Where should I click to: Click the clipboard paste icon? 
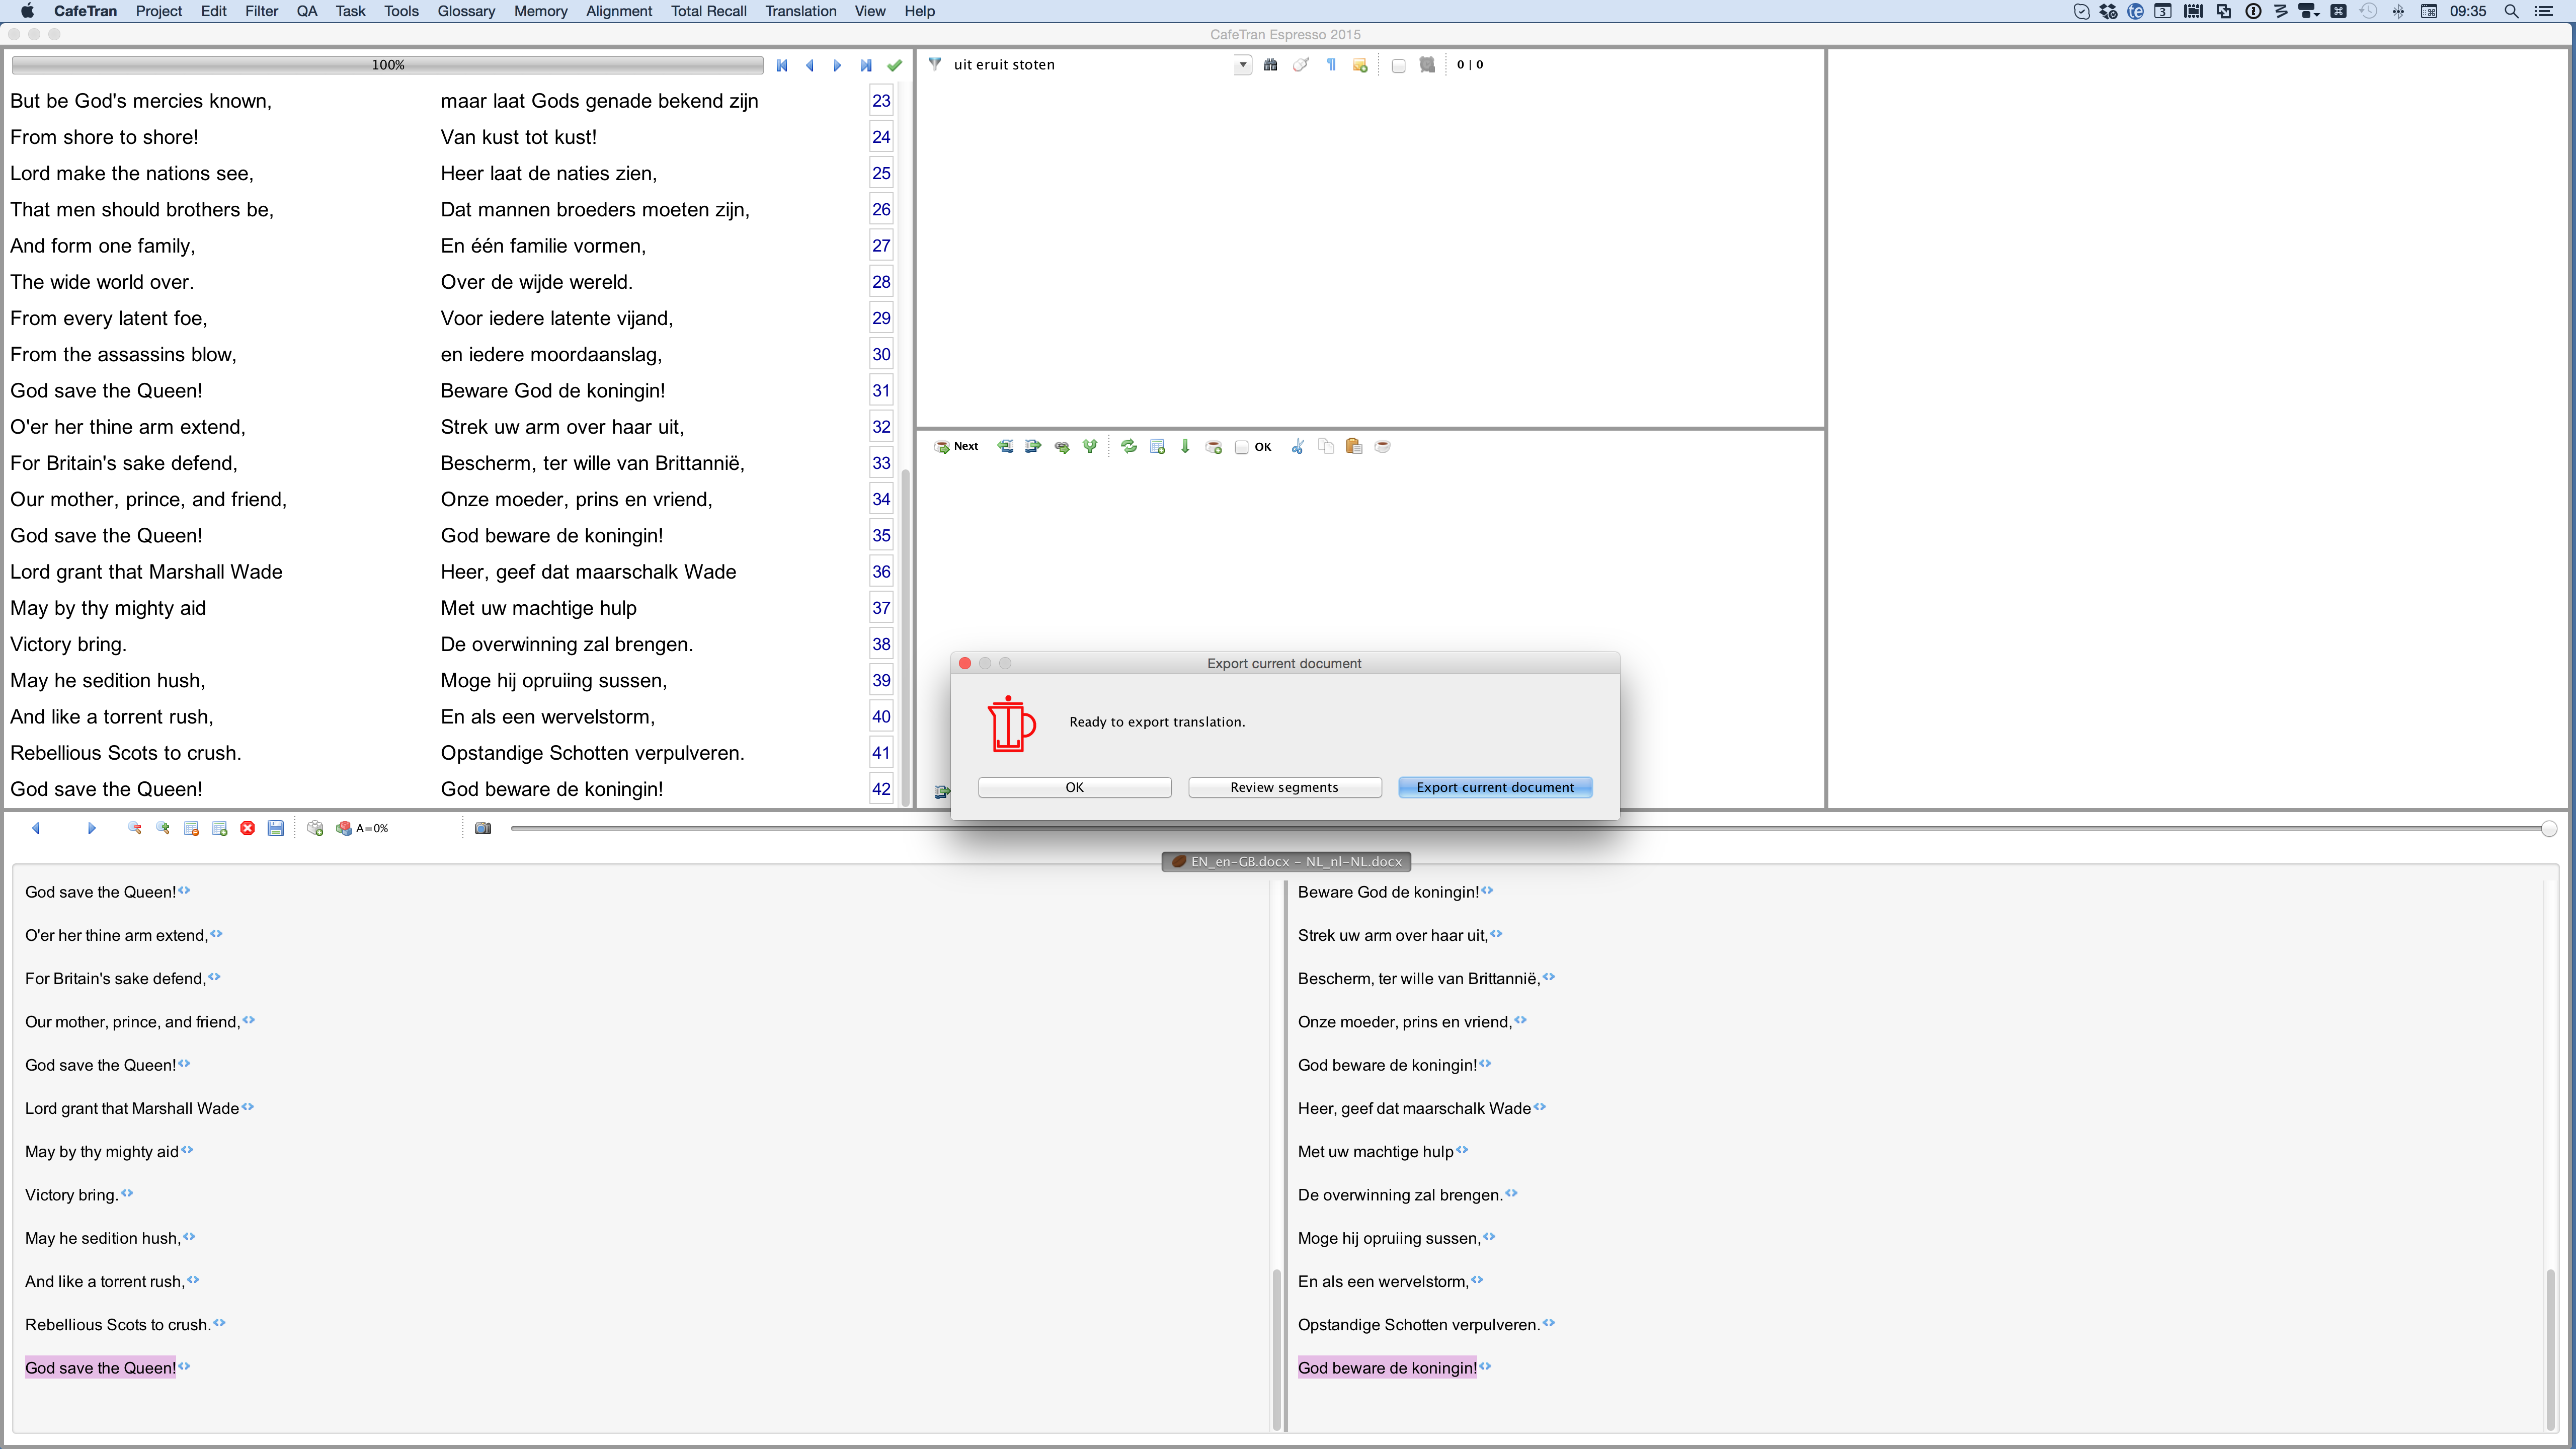pyautogui.click(x=1354, y=447)
